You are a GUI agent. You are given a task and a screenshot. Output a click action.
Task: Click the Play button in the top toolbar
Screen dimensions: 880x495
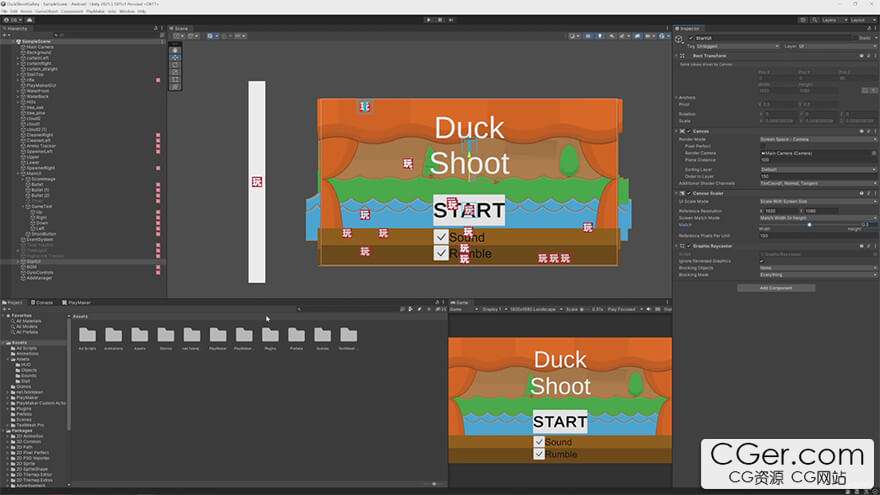(x=429, y=20)
